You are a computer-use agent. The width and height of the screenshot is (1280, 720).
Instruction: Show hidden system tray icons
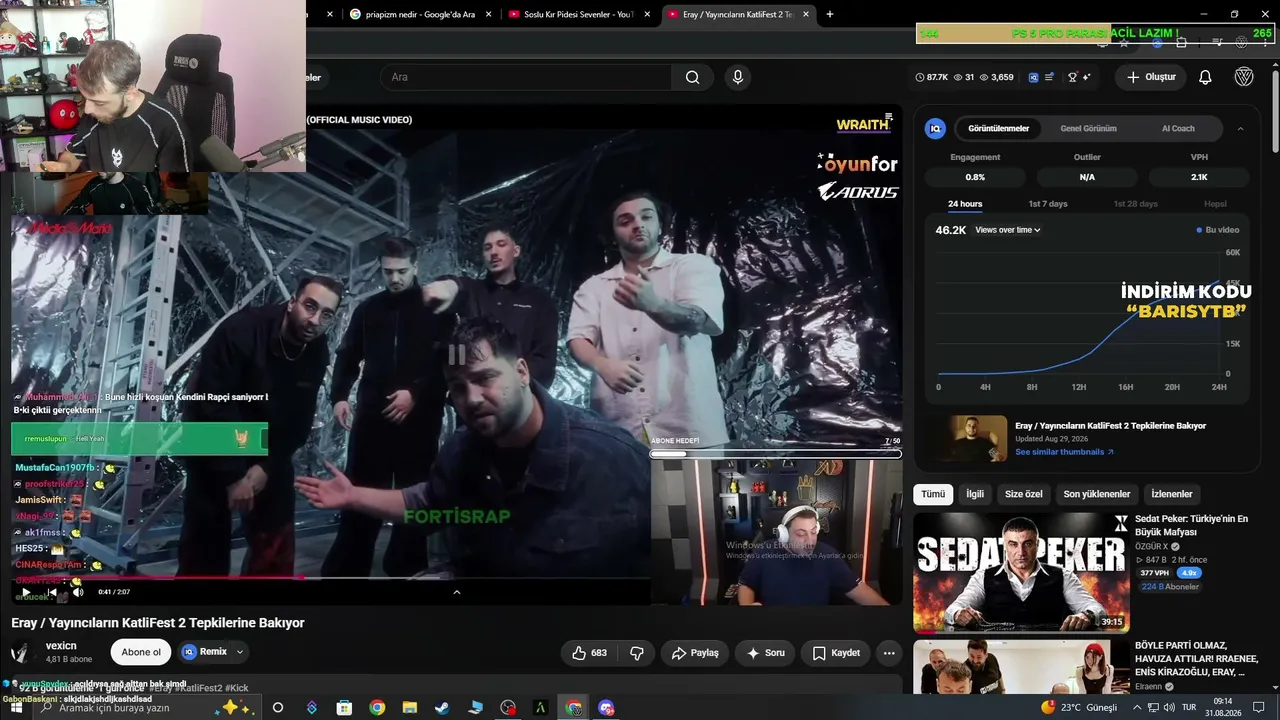tap(1136, 708)
